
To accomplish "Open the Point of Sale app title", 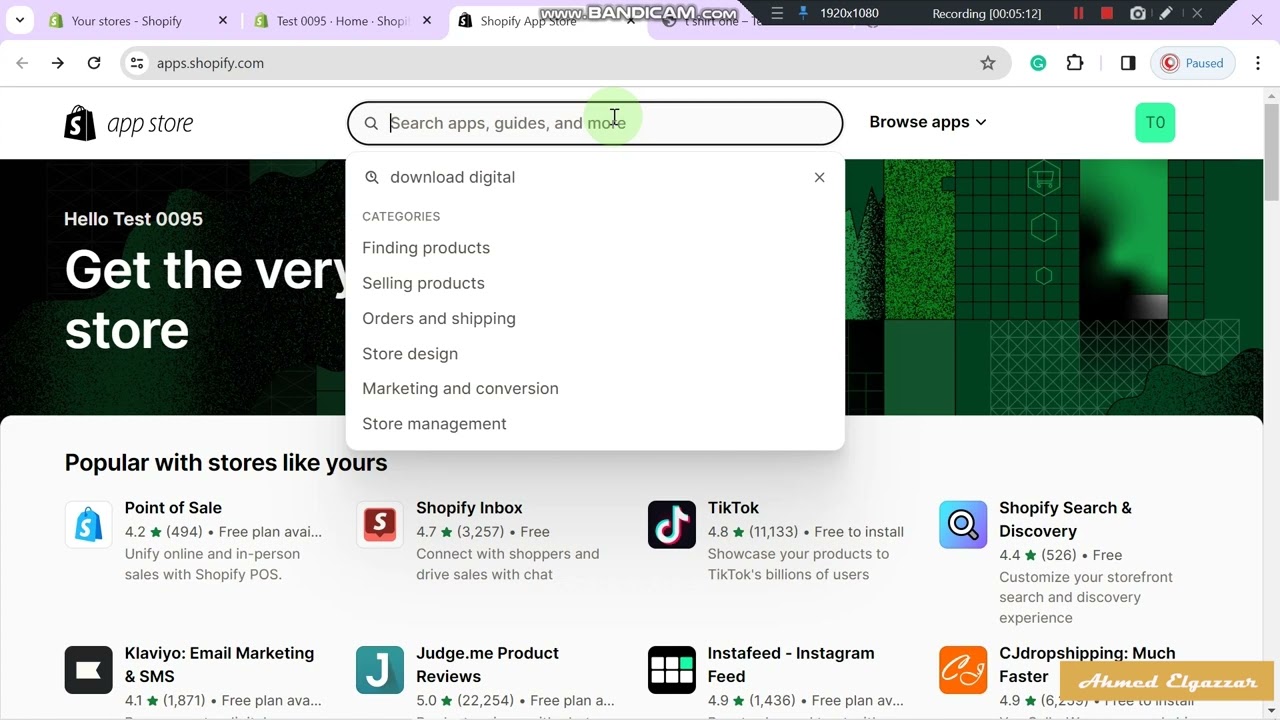I will pos(173,508).
